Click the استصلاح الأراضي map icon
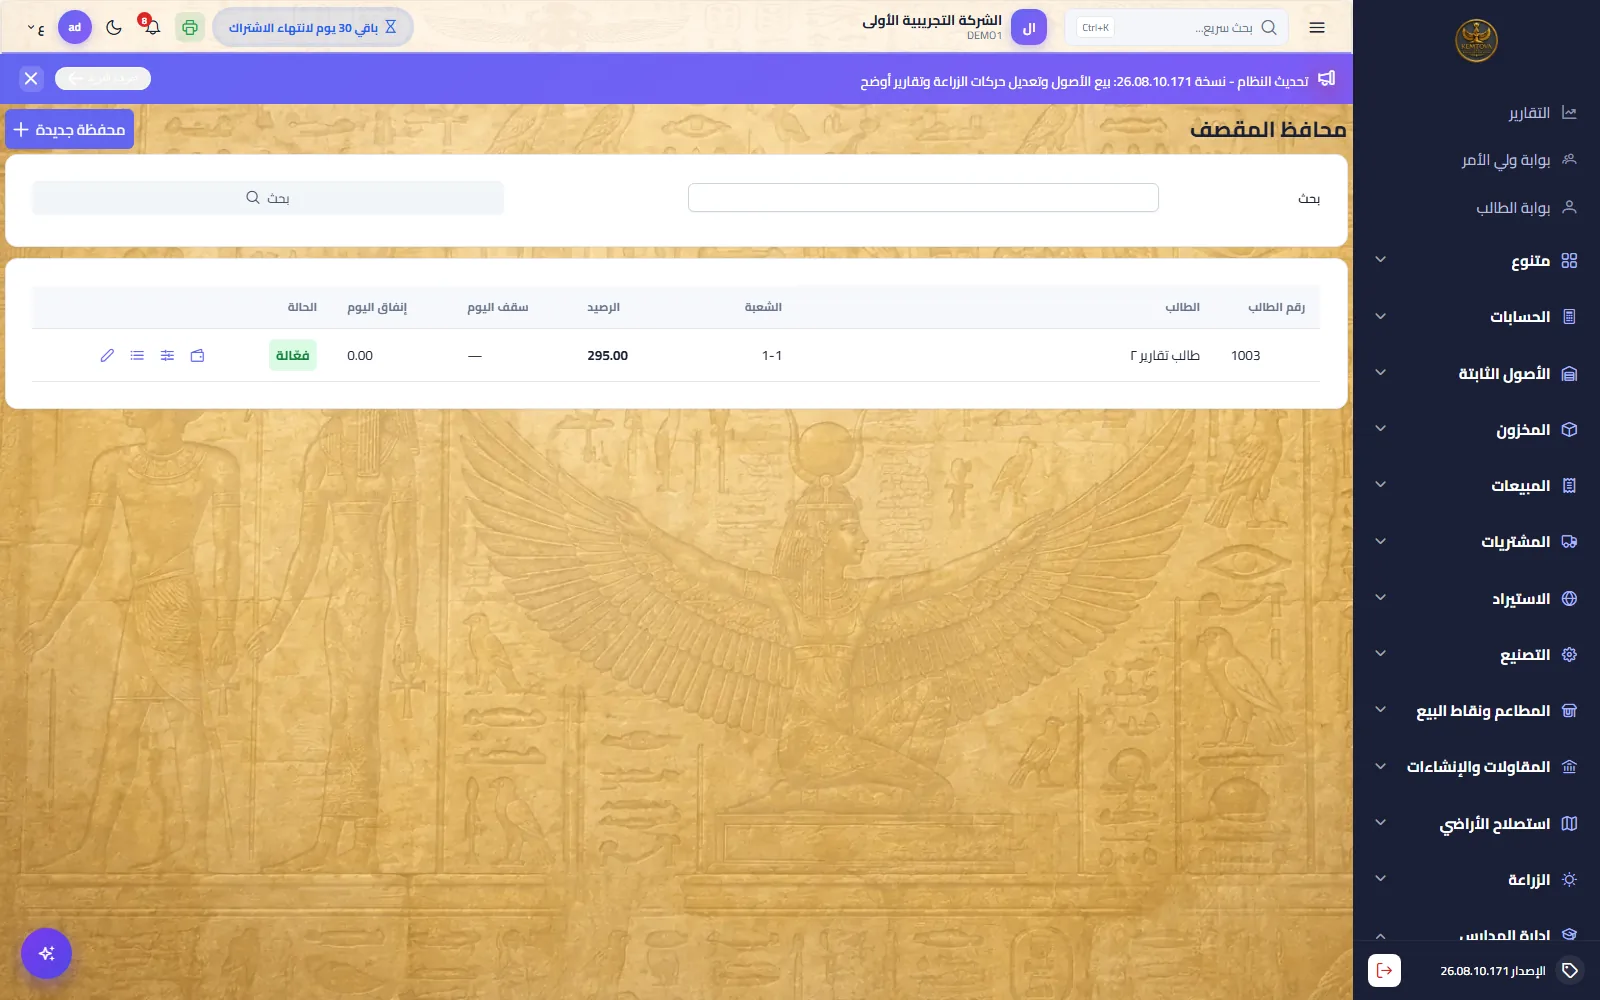 (1569, 823)
